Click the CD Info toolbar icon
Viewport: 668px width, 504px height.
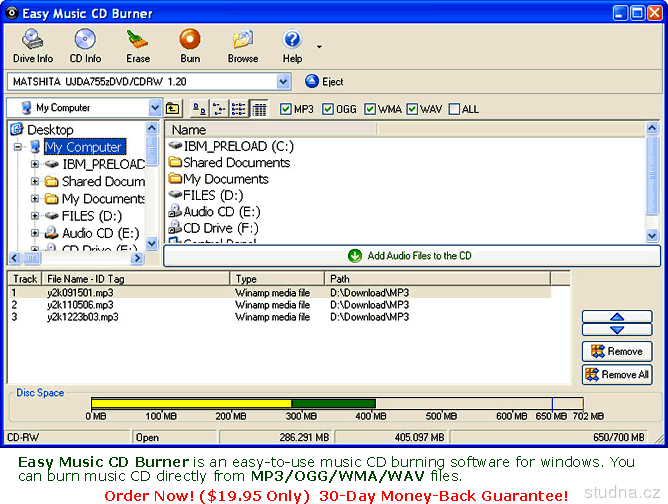[x=85, y=45]
